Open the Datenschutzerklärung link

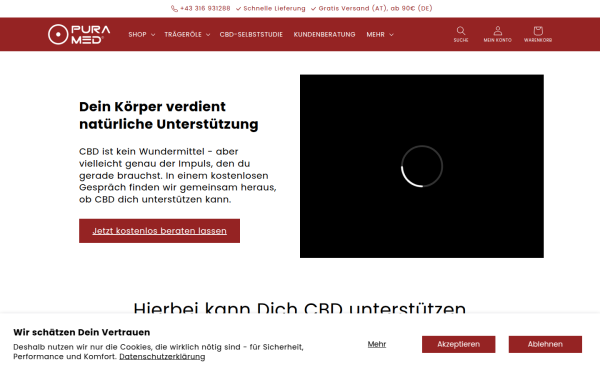(x=162, y=356)
